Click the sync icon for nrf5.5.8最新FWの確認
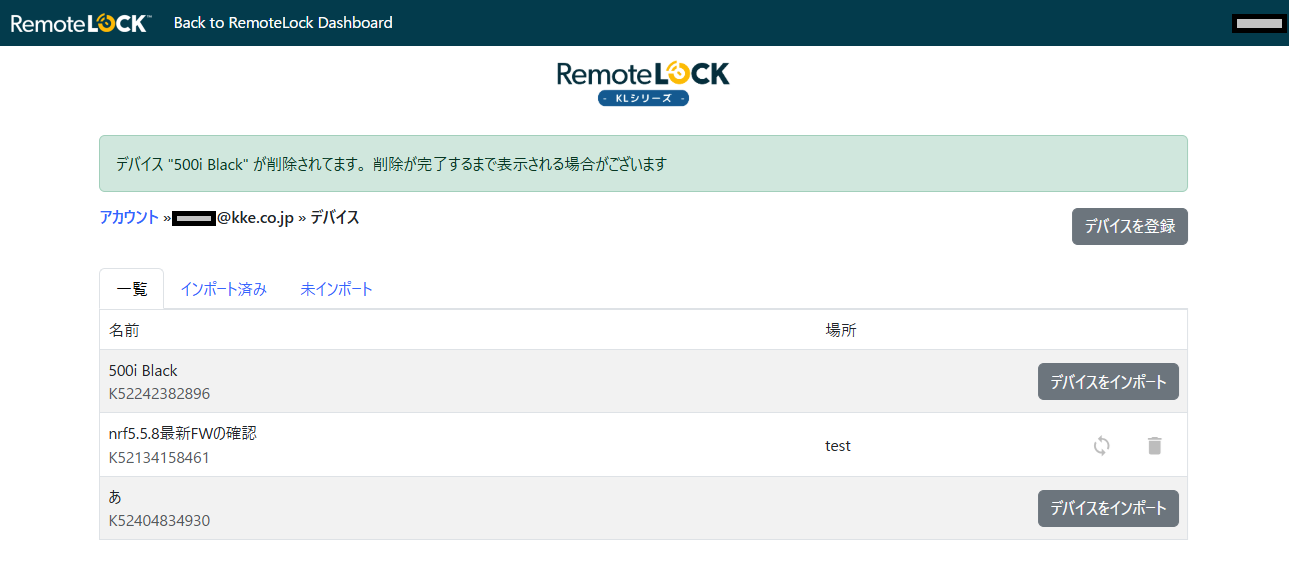The width and height of the screenshot is (1289, 578). point(1101,445)
